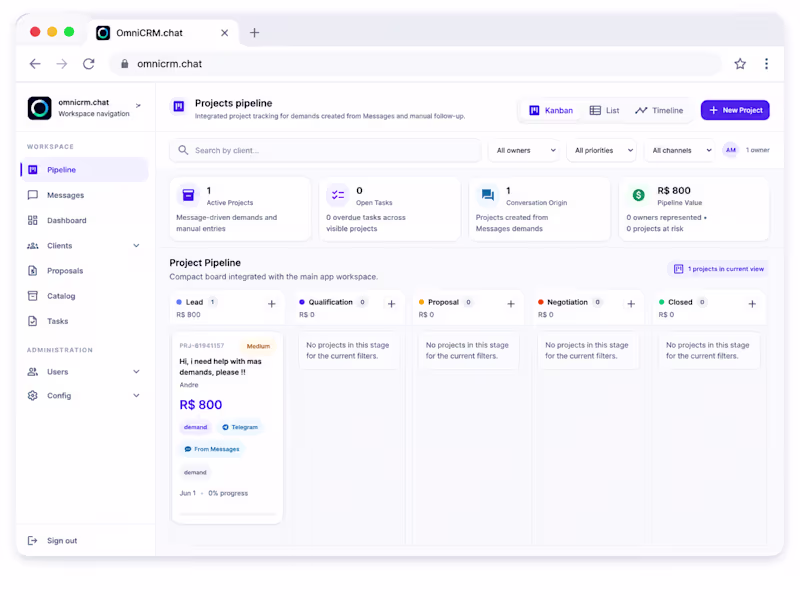Image resolution: width=800 pixels, height=600 pixels.
Task: Click the Conversation Origin chat icon
Action: [488, 195]
